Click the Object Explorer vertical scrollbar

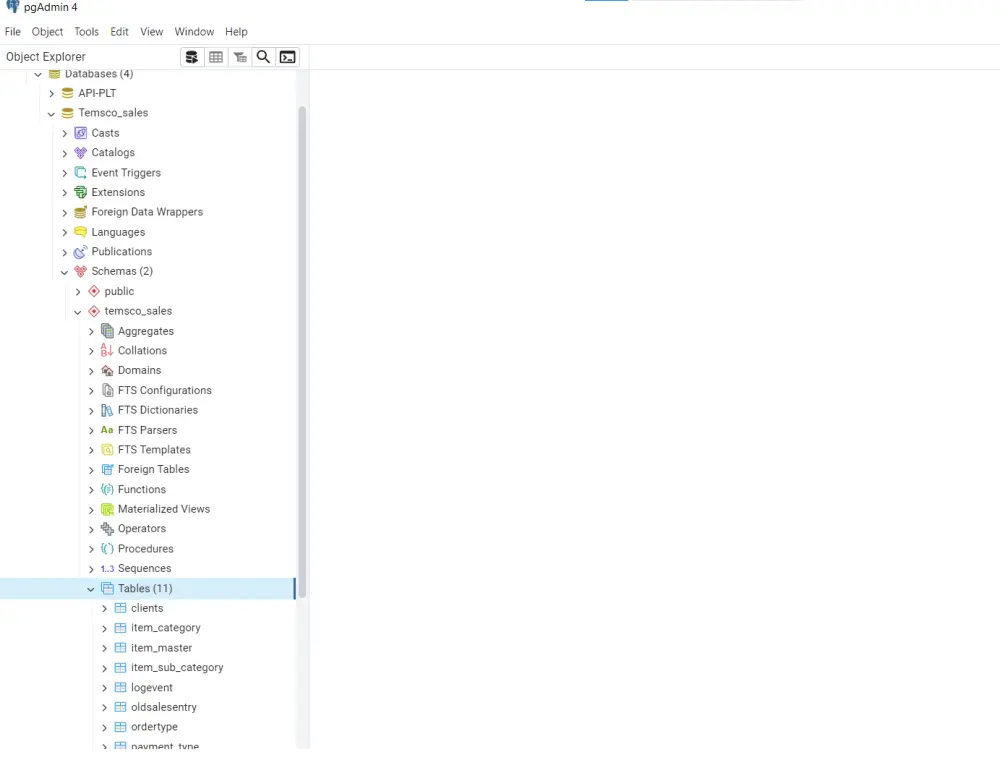point(302,351)
